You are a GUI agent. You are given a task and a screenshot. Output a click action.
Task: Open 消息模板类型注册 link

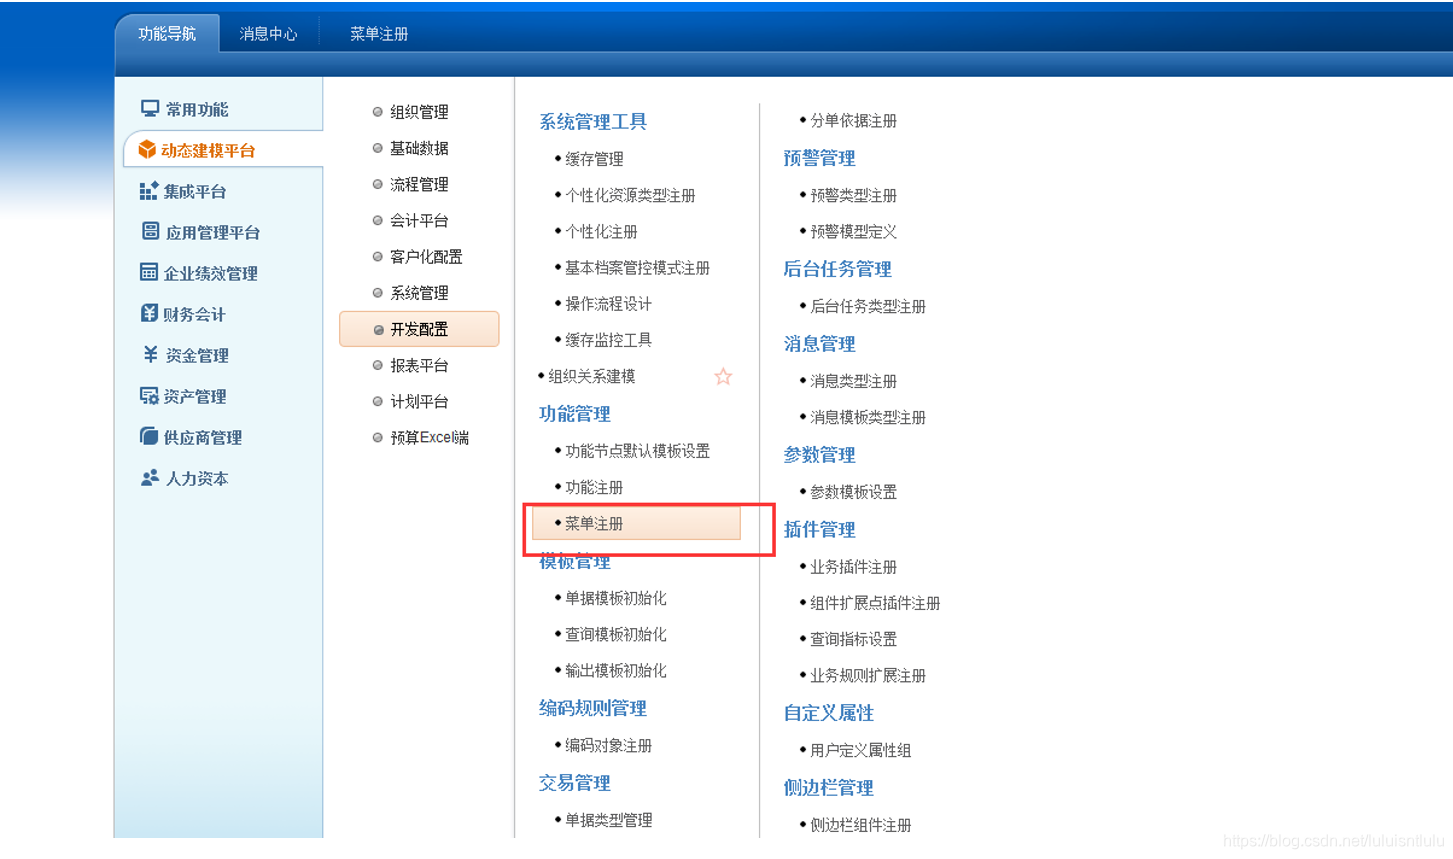[x=867, y=417]
